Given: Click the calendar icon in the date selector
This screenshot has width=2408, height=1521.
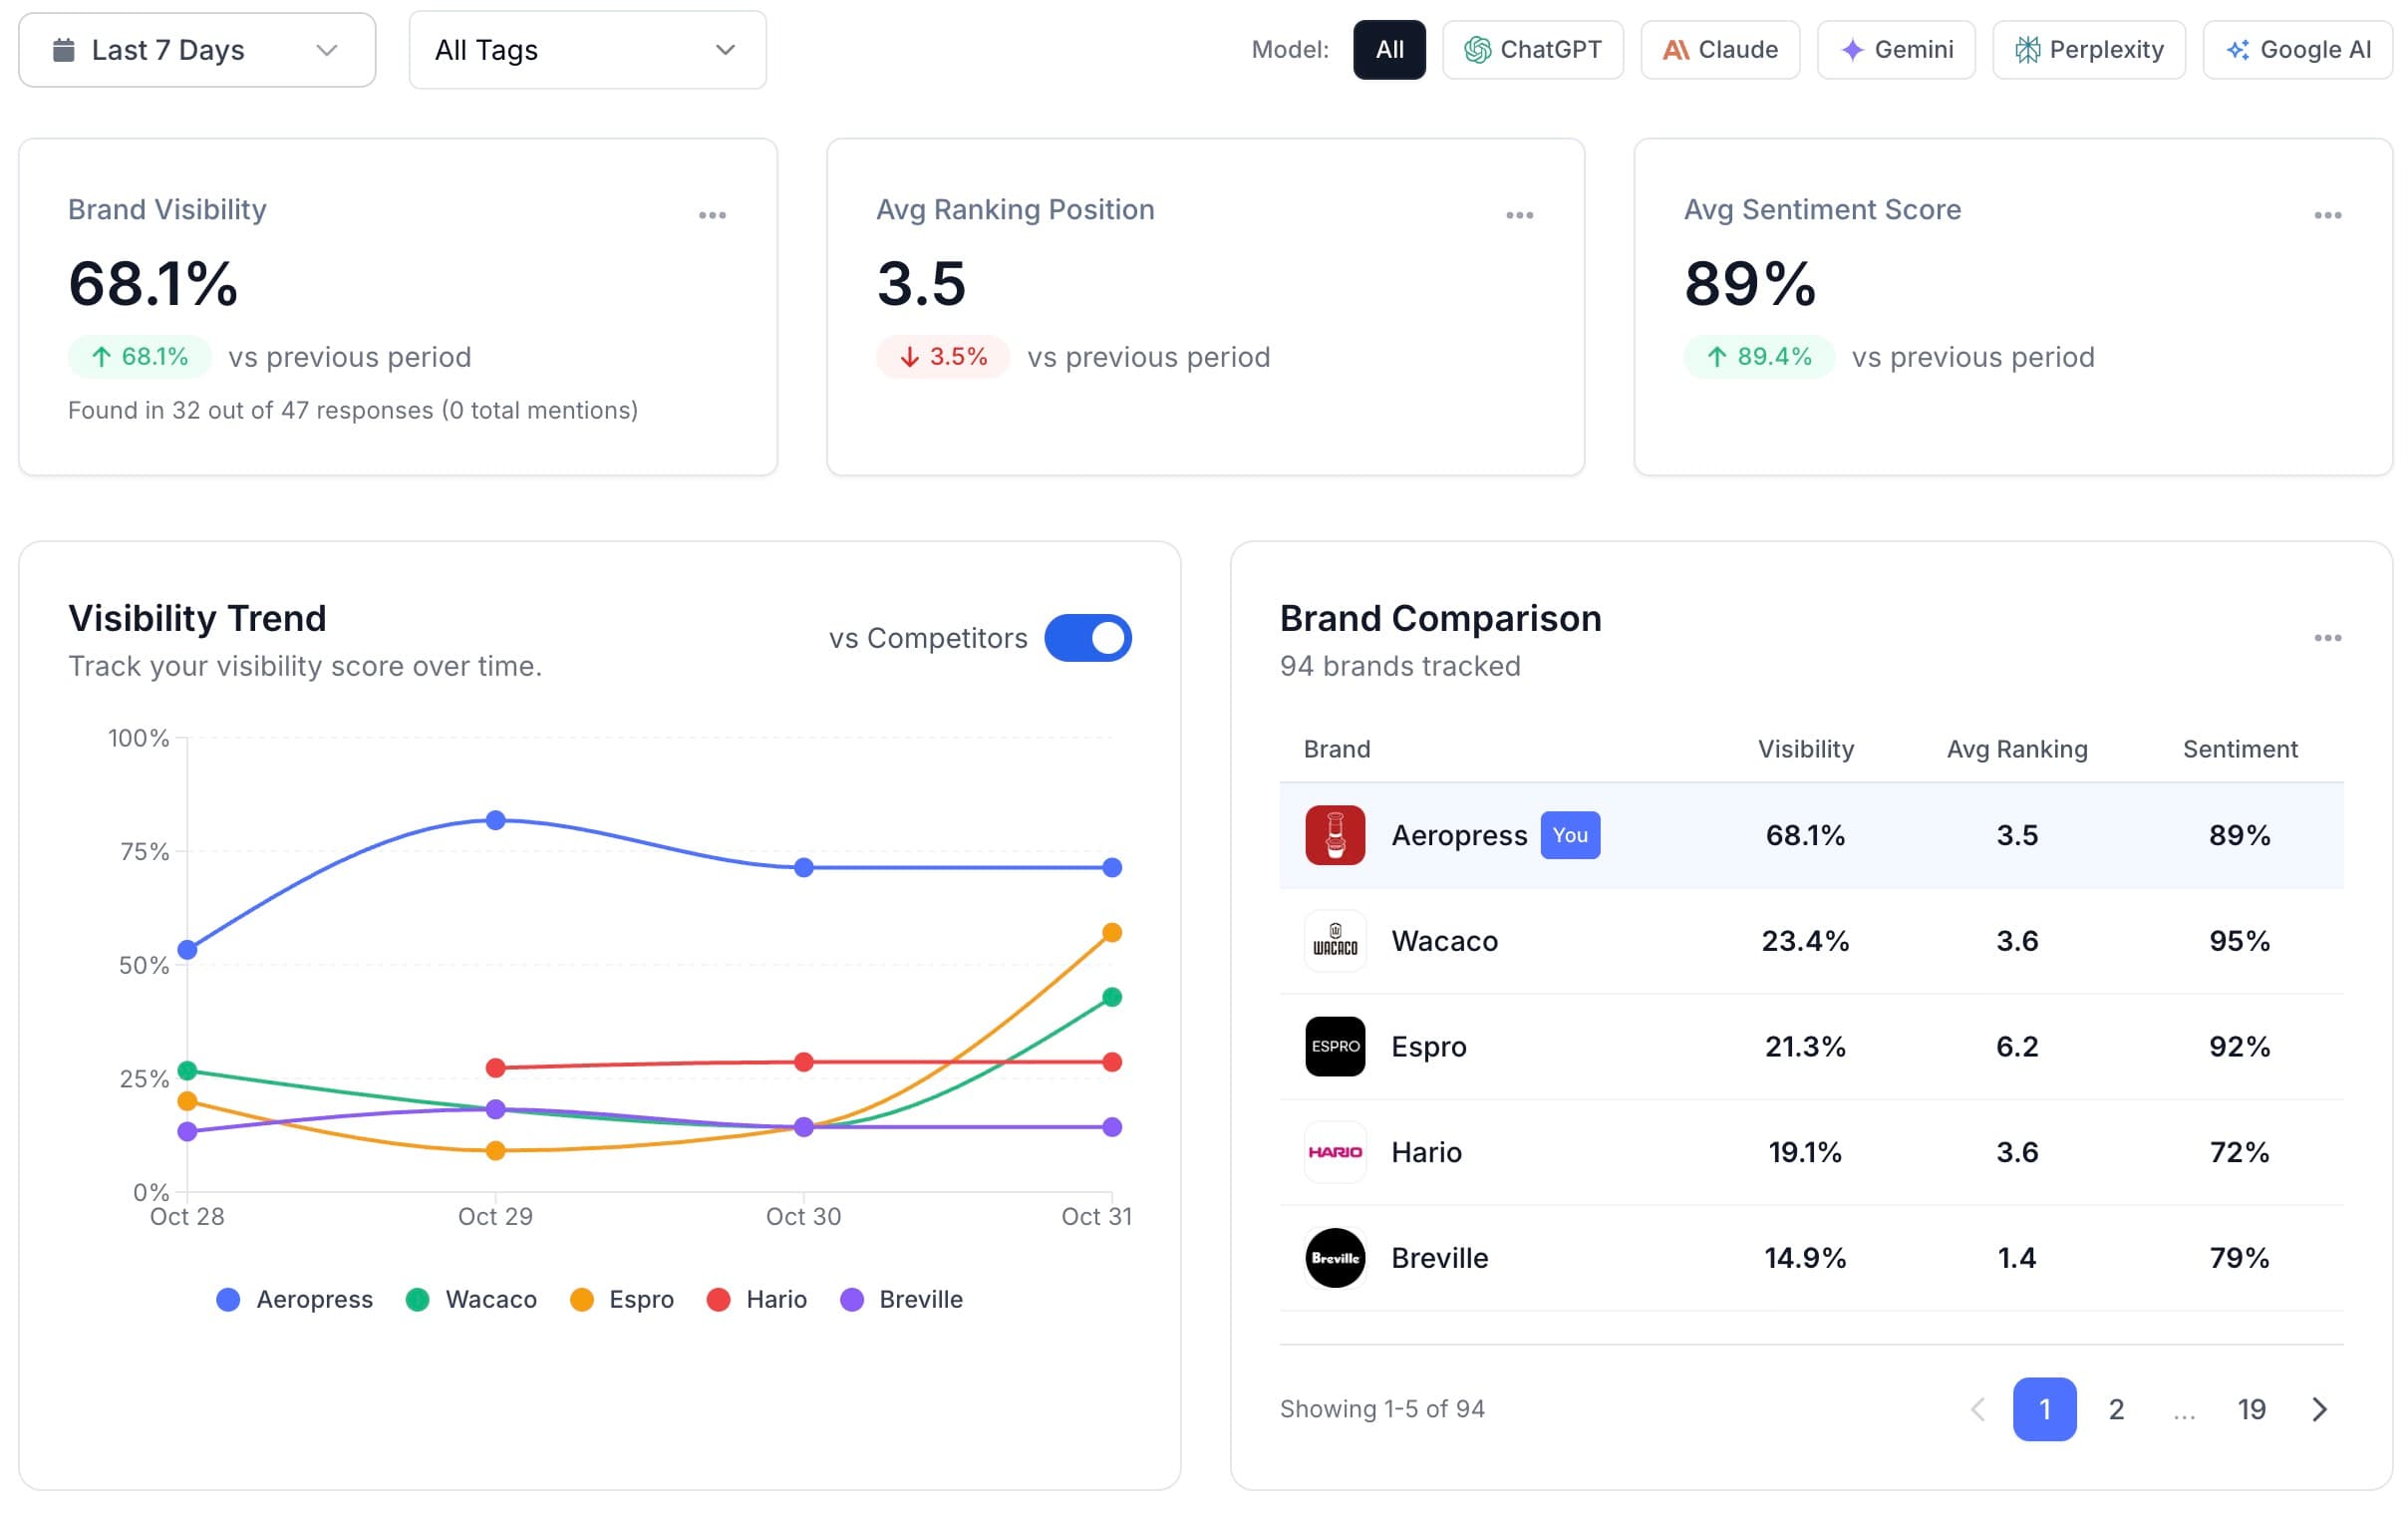Looking at the screenshot, I should [x=64, y=49].
